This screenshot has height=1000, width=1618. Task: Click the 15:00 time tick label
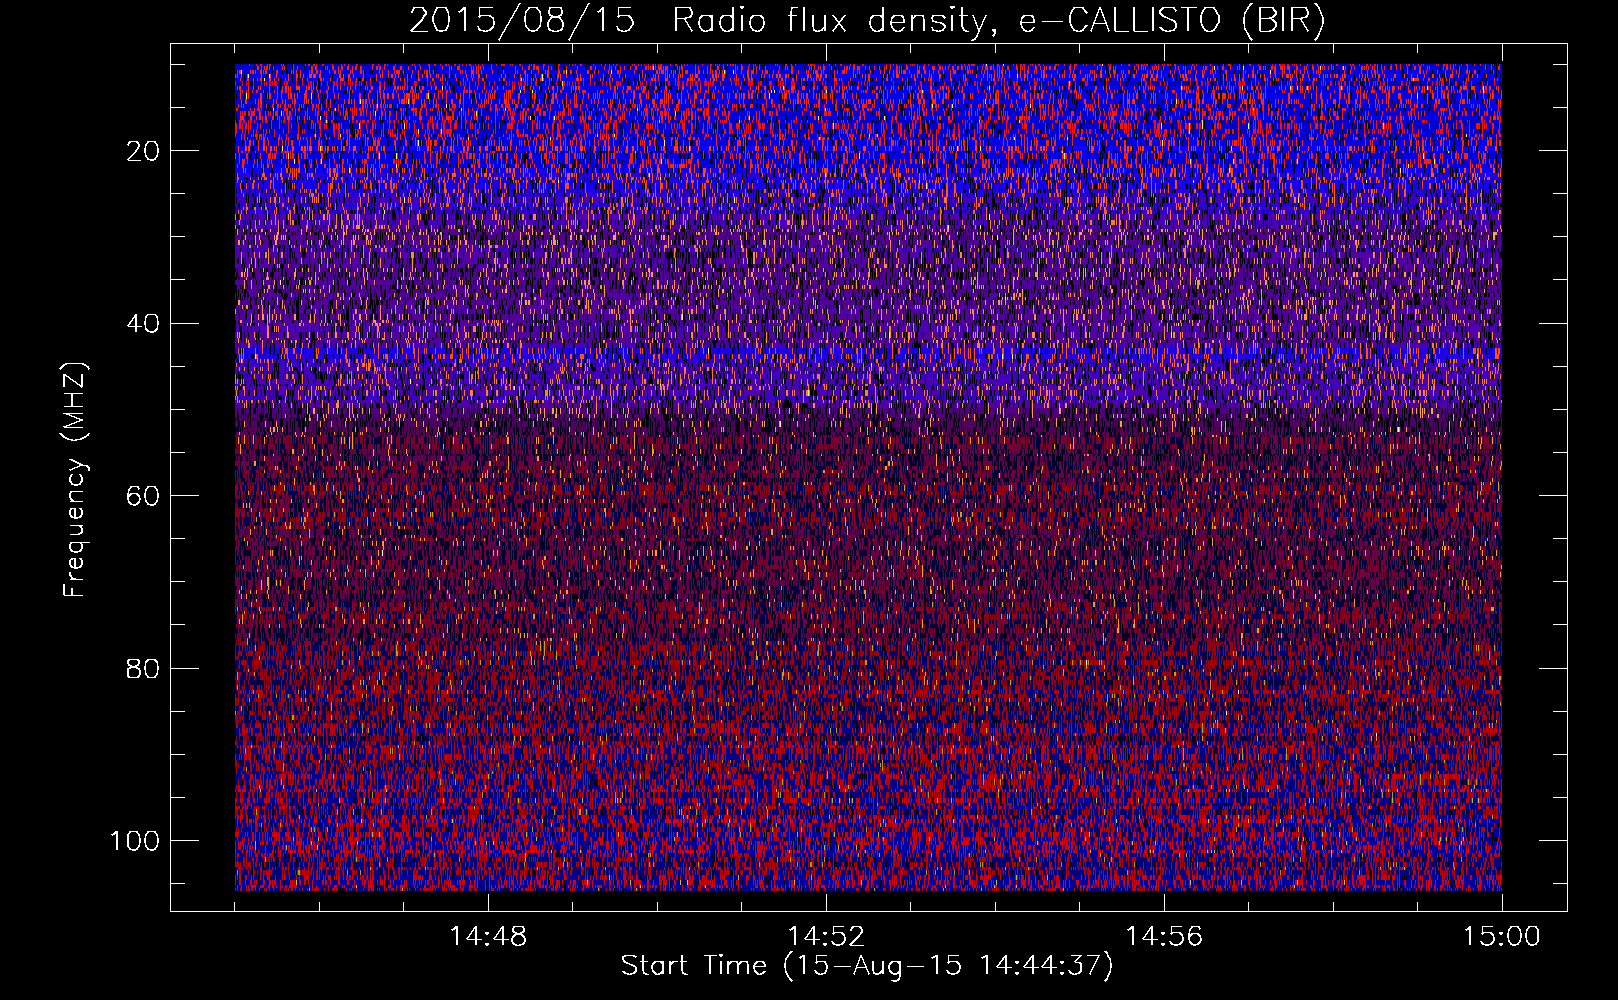tap(1502, 937)
